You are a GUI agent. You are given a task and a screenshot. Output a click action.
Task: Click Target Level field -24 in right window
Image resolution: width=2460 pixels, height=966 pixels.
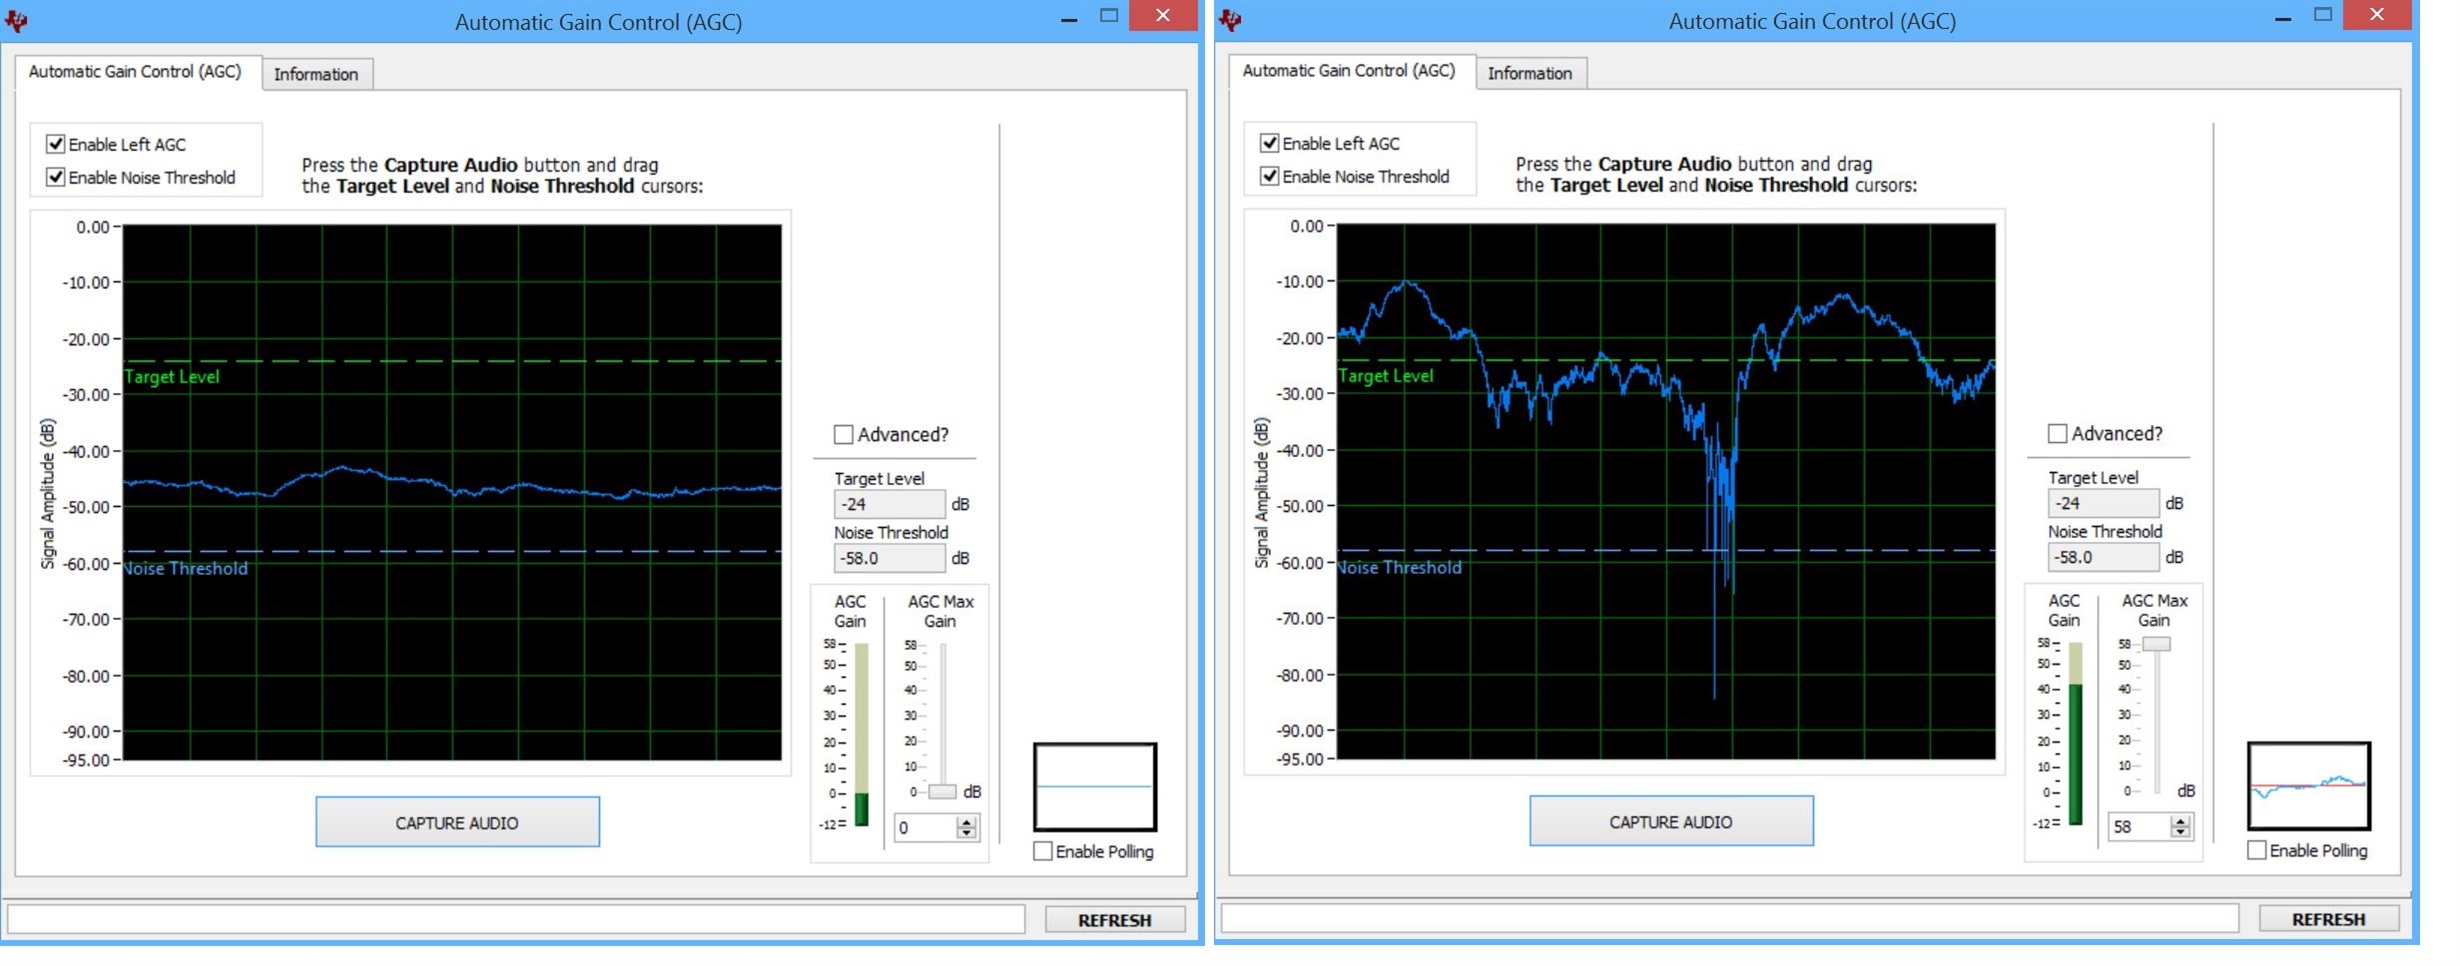click(x=2103, y=503)
